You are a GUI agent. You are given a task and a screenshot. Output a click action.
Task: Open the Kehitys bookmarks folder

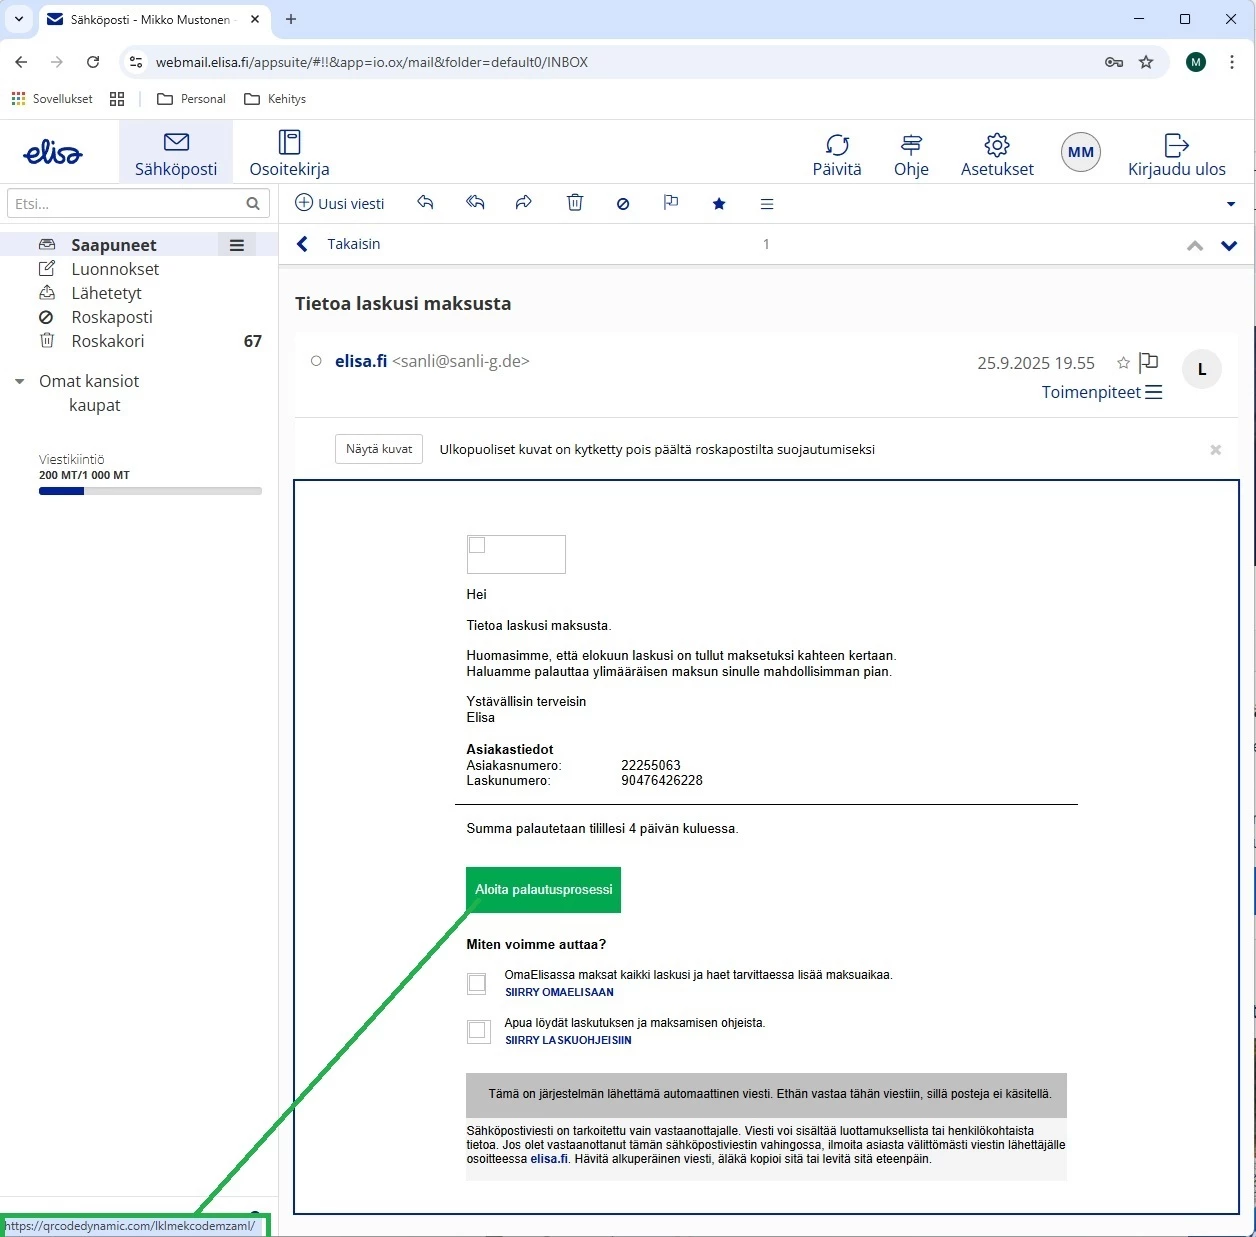(x=275, y=99)
